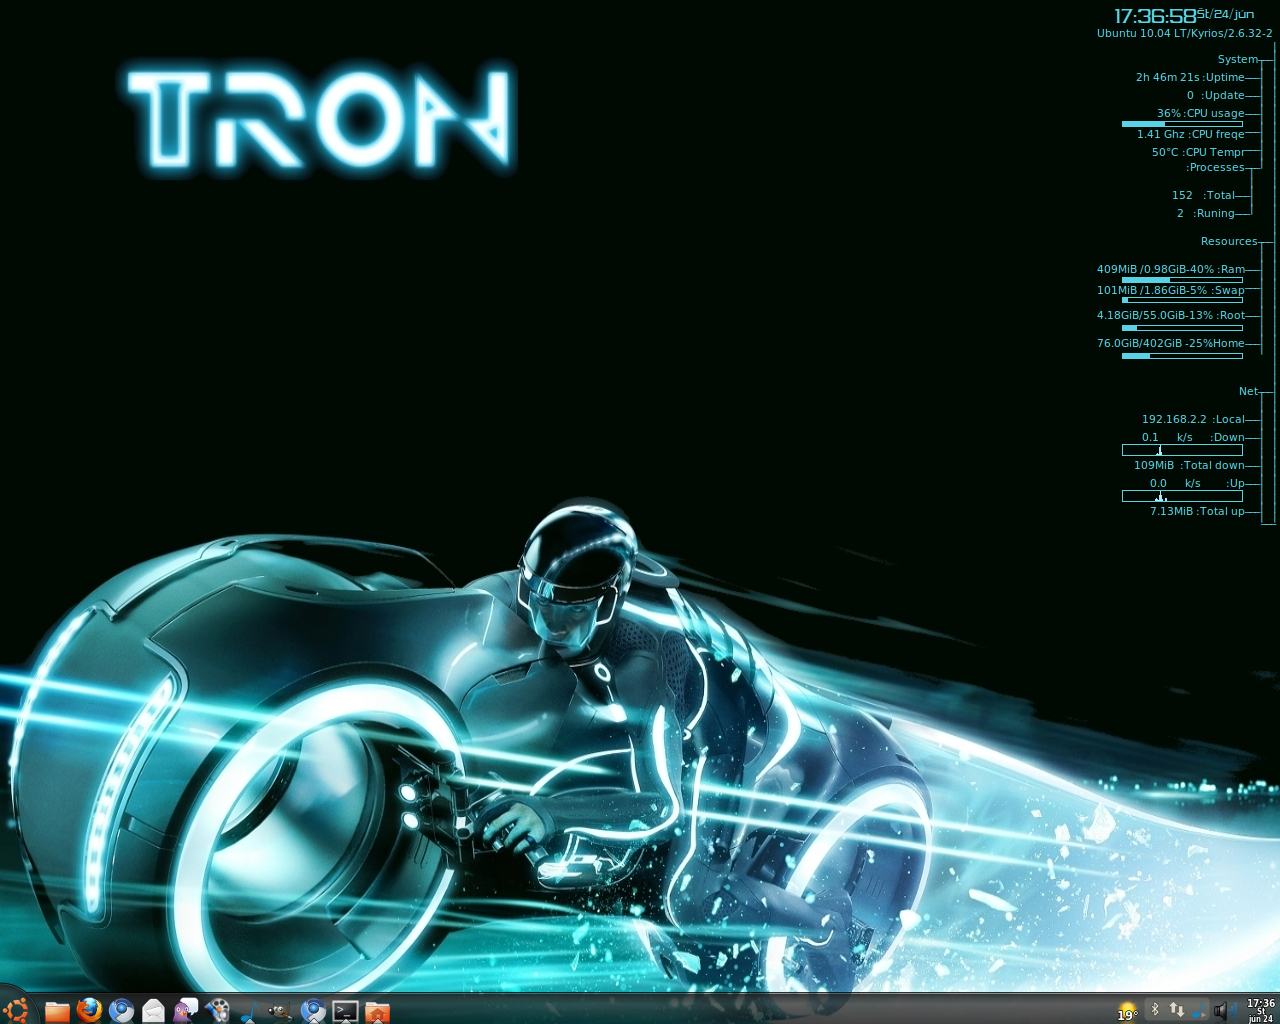Screen dimensions: 1280x1024
Task: Click the '7.13MiB :Total up' line
Action: (1197, 511)
